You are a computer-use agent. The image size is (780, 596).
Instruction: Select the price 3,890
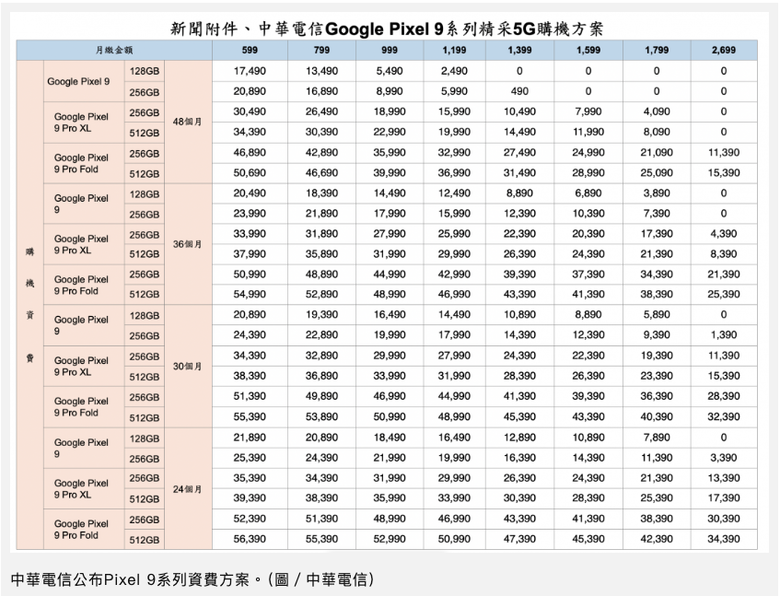click(x=657, y=193)
